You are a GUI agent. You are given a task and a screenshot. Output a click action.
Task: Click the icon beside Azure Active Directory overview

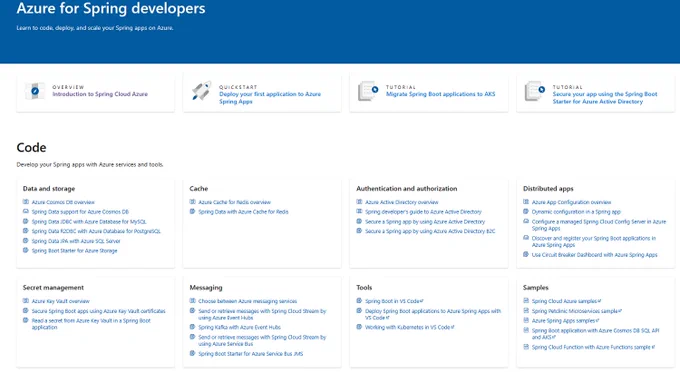(x=359, y=202)
